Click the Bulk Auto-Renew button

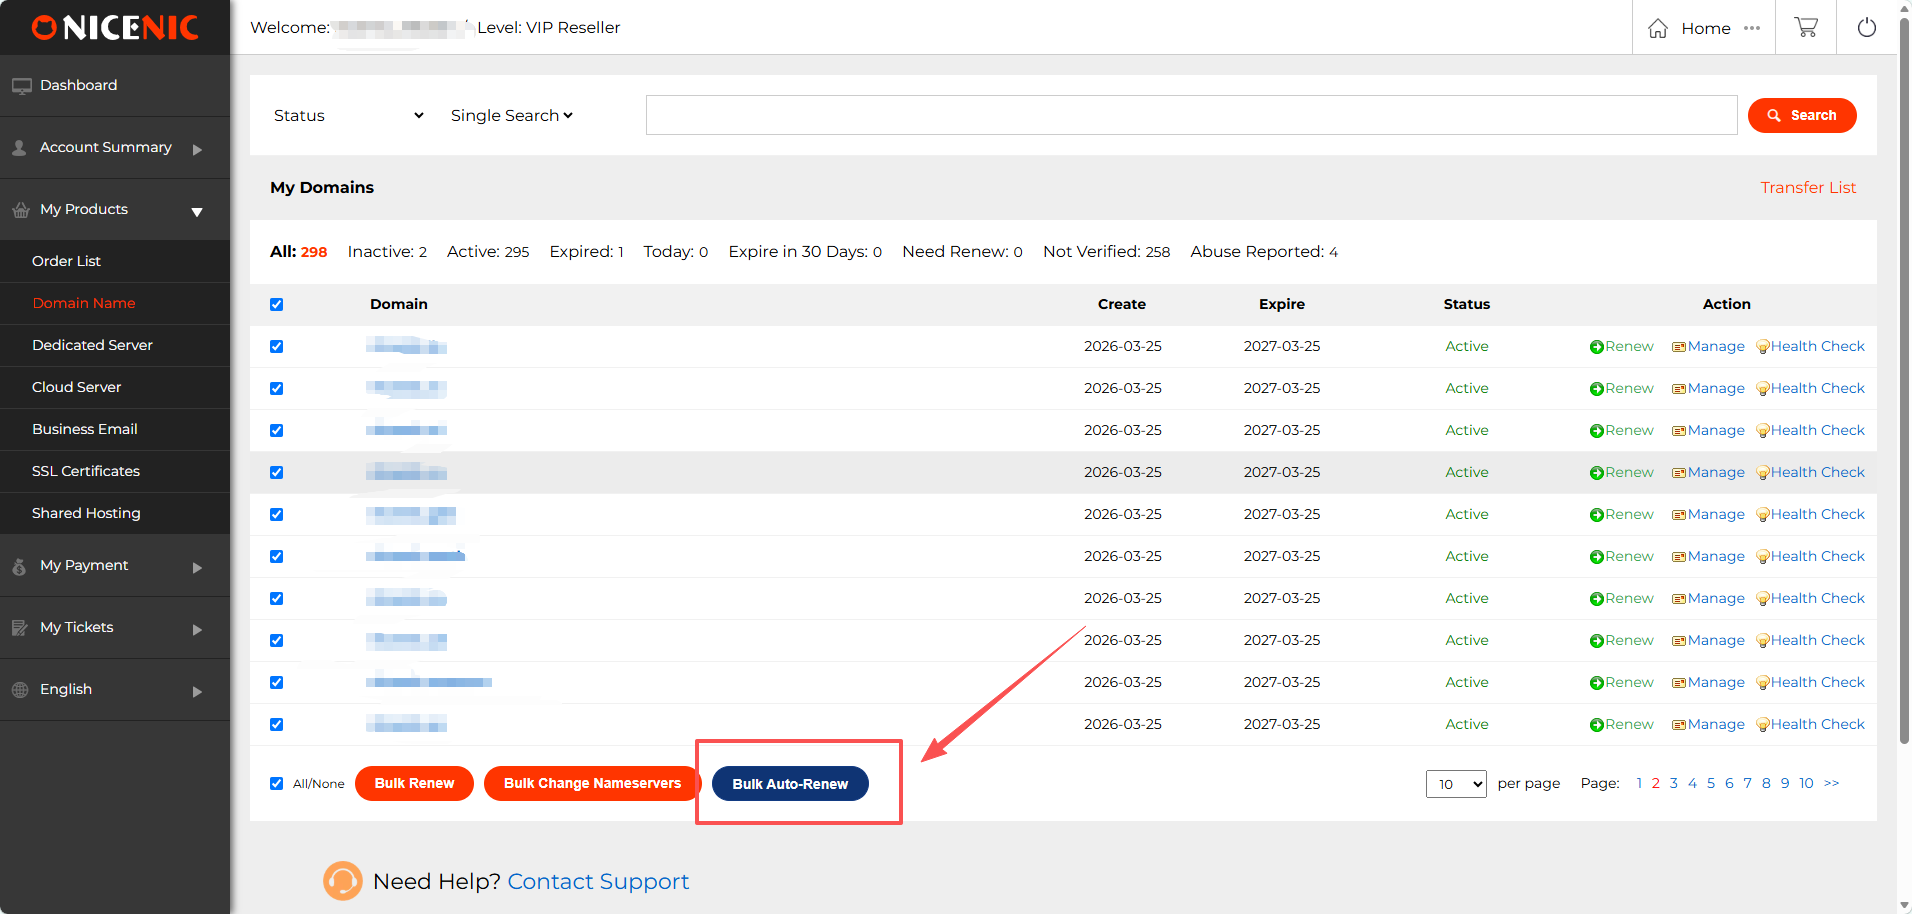coord(790,784)
